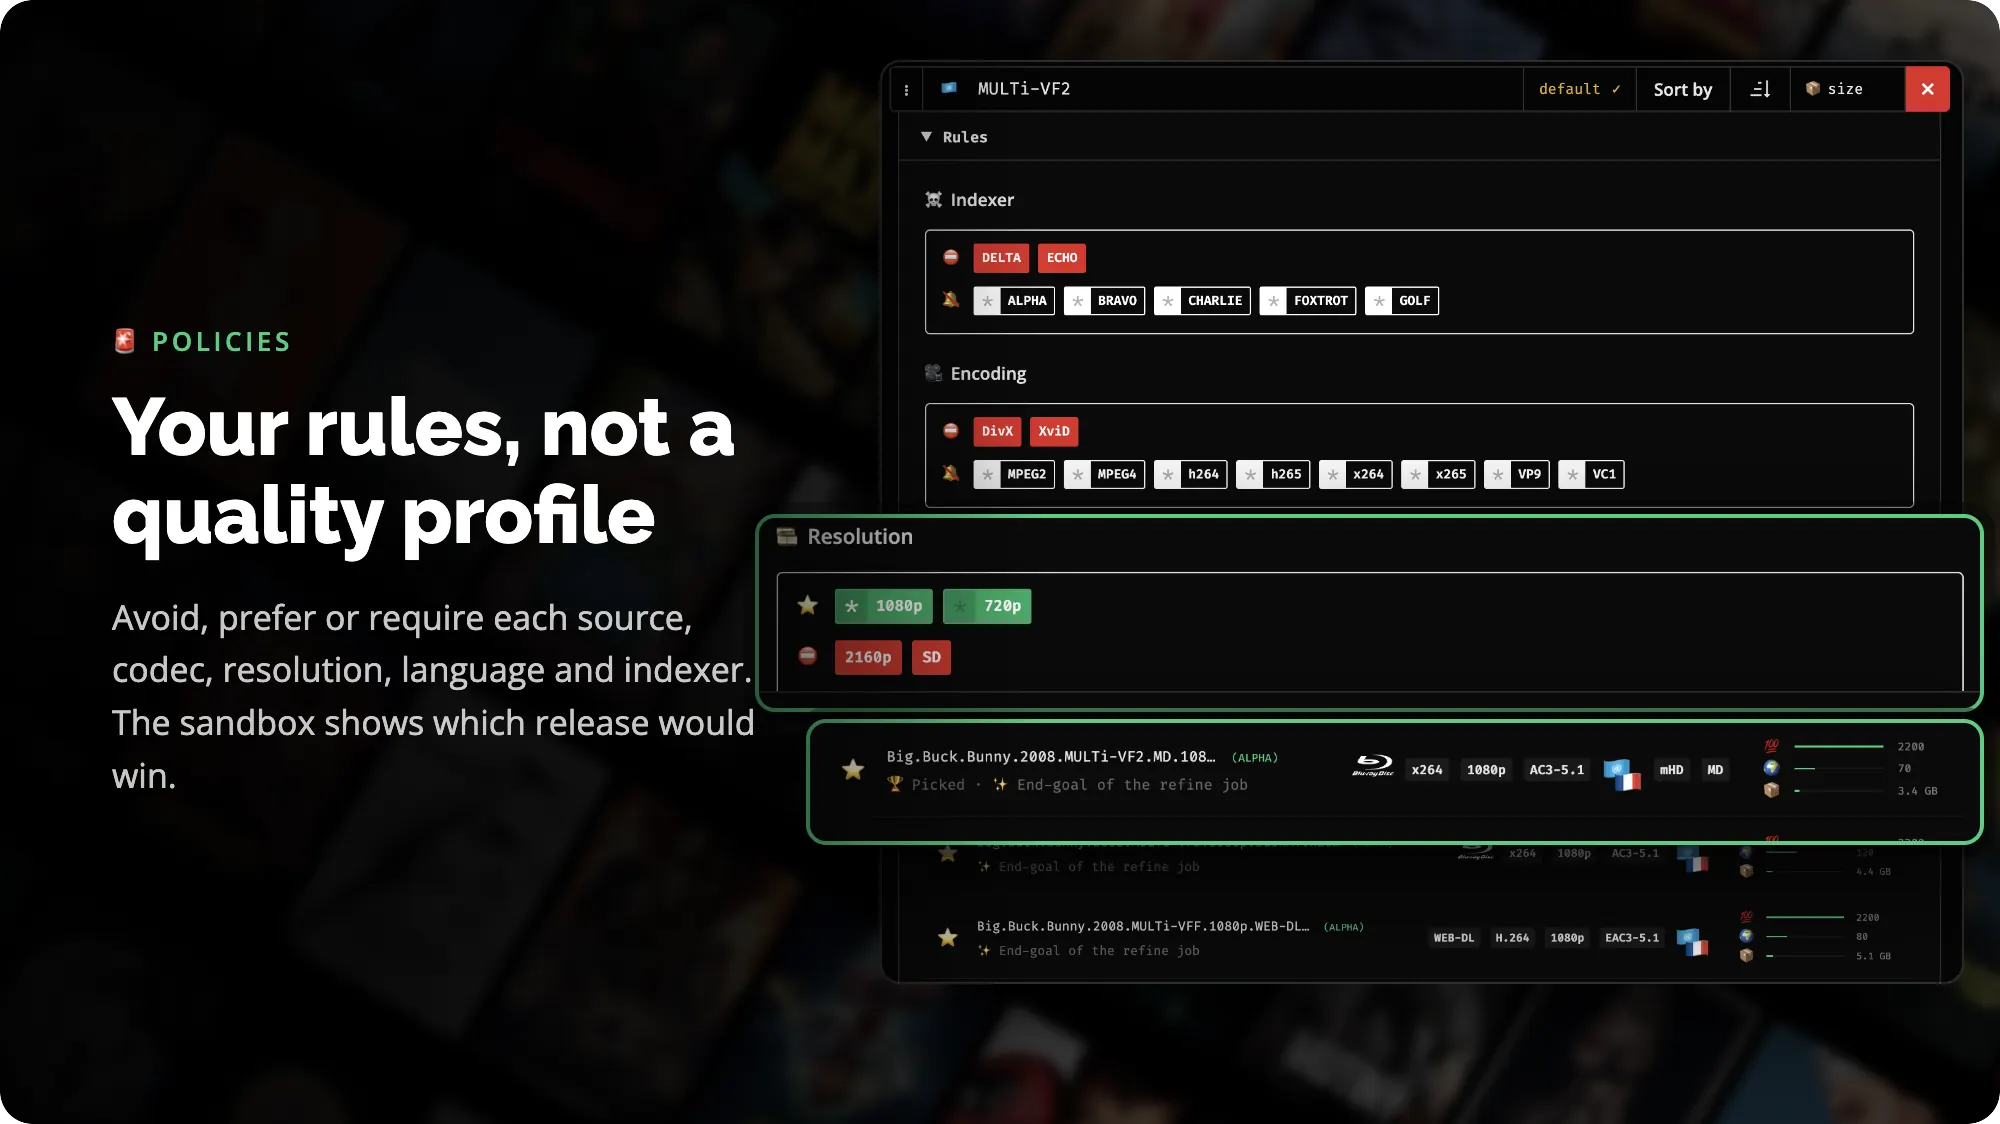This screenshot has height=1124, width=2000.
Task: Click the blocked-encoding icon beside DivX
Action: (951, 430)
